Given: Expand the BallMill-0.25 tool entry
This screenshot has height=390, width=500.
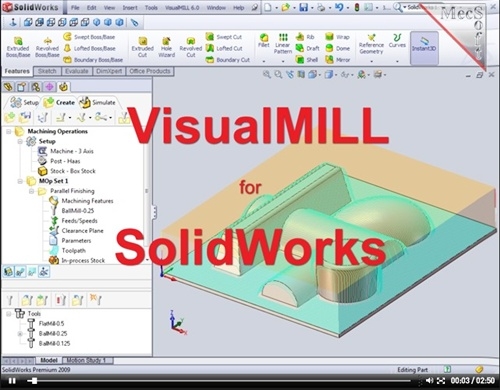Looking at the screenshot, I should click(20, 333).
